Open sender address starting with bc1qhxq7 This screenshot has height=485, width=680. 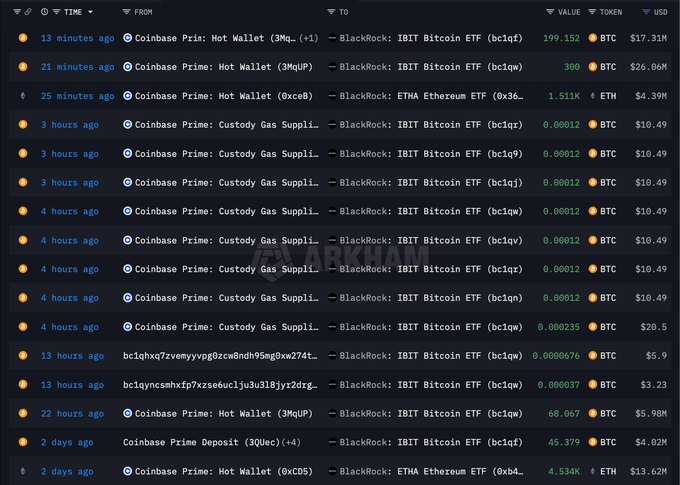pos(220,356)
